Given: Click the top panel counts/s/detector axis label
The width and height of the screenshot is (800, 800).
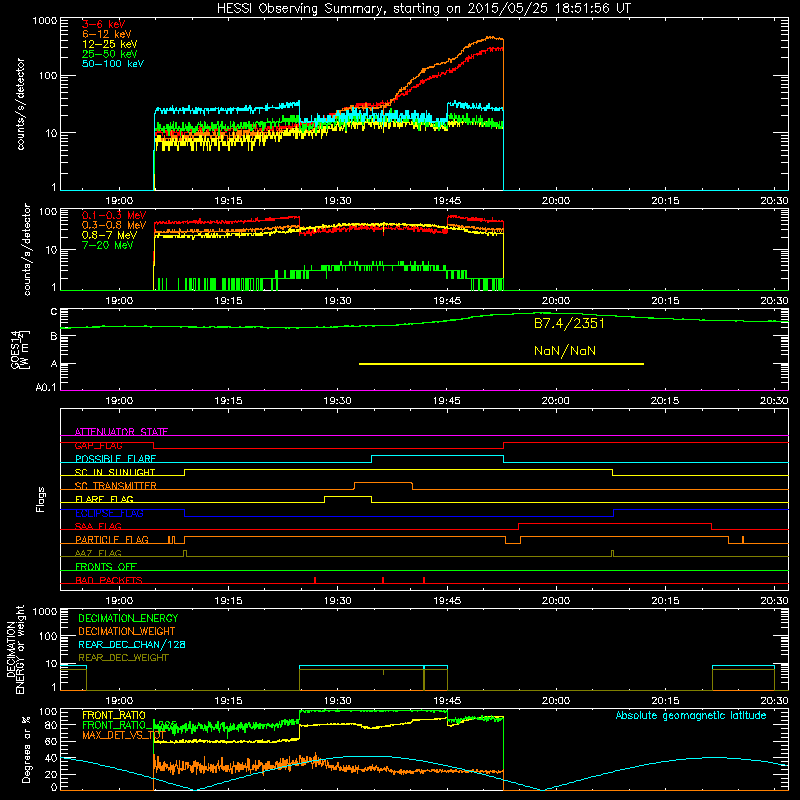Looking at the screenshot, I should point(20,104).
